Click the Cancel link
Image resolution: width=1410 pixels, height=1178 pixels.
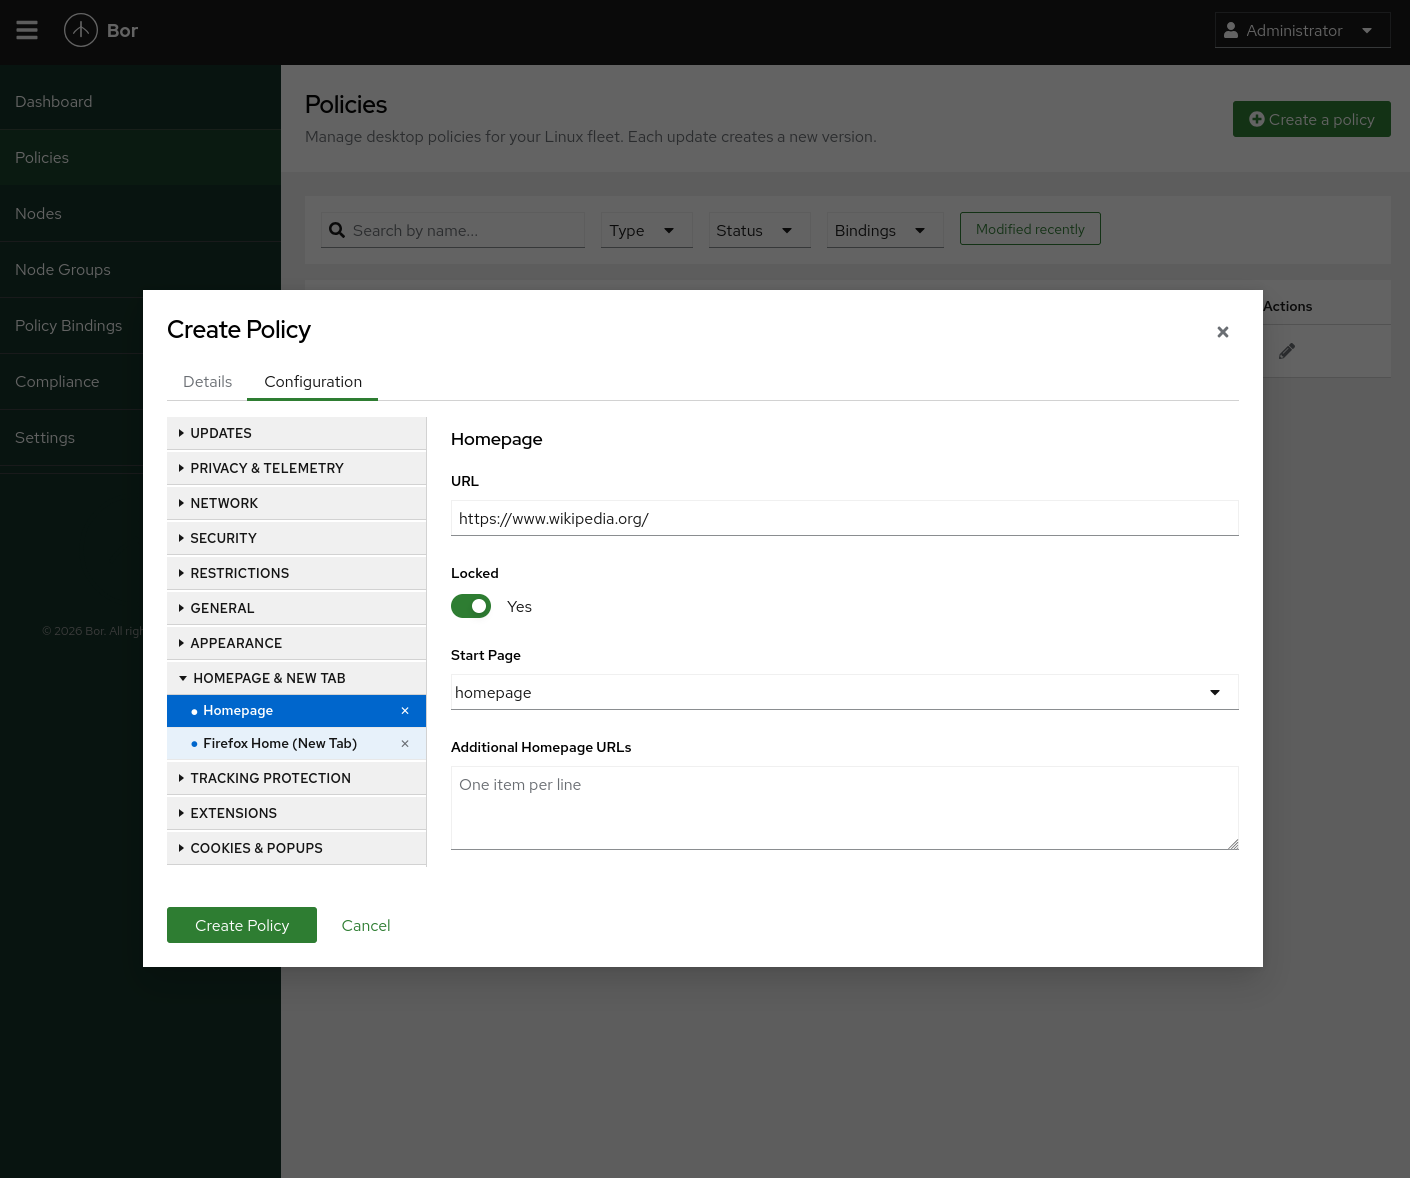[366, 926]
